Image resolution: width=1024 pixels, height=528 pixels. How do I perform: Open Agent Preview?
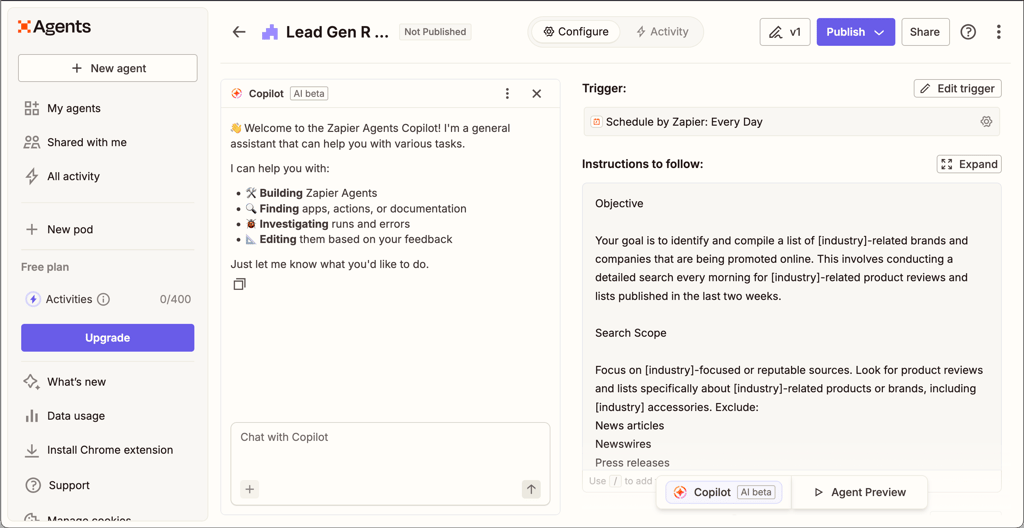pyautogui.click(x=860, y=492)
